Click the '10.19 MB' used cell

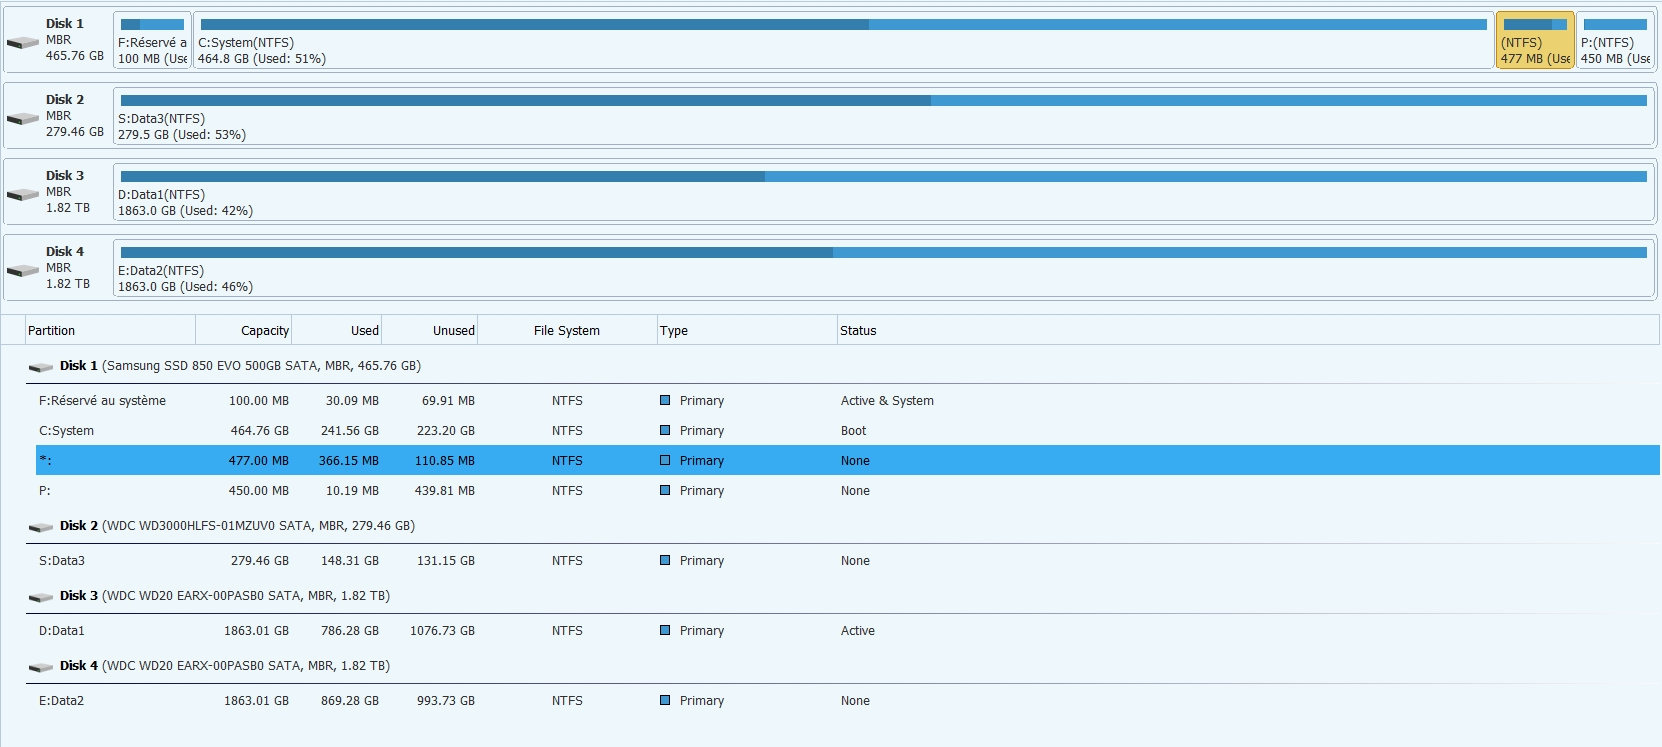tap(352, 491)
